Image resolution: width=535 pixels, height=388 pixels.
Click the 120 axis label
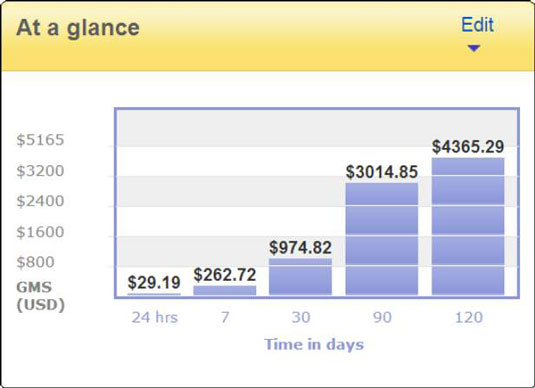469,317
